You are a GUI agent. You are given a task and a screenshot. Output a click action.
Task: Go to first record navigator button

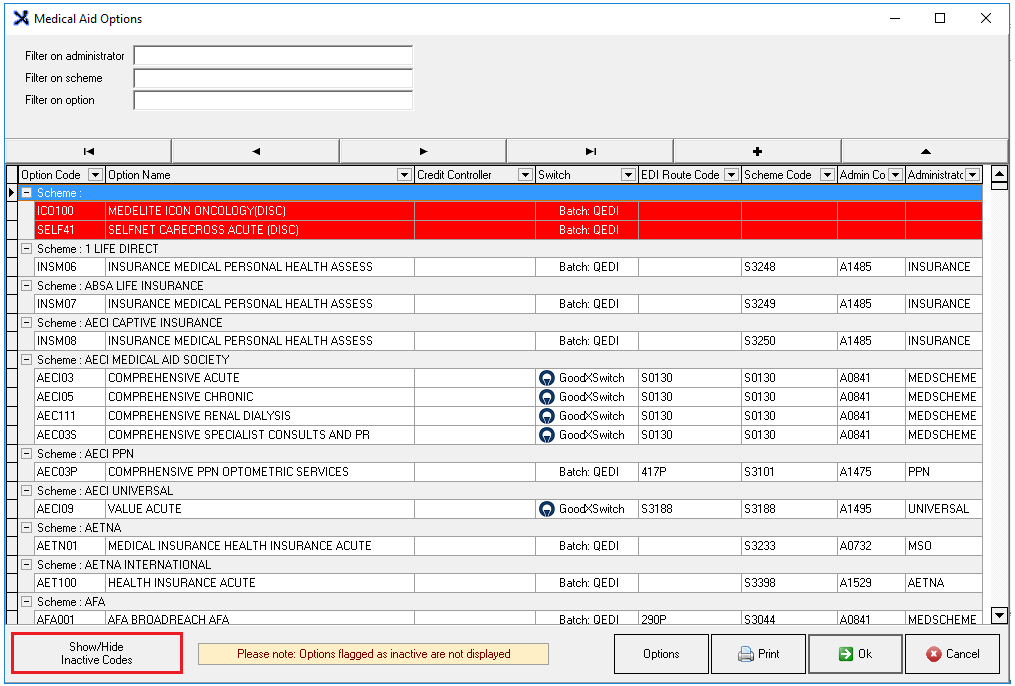[89, 151]
